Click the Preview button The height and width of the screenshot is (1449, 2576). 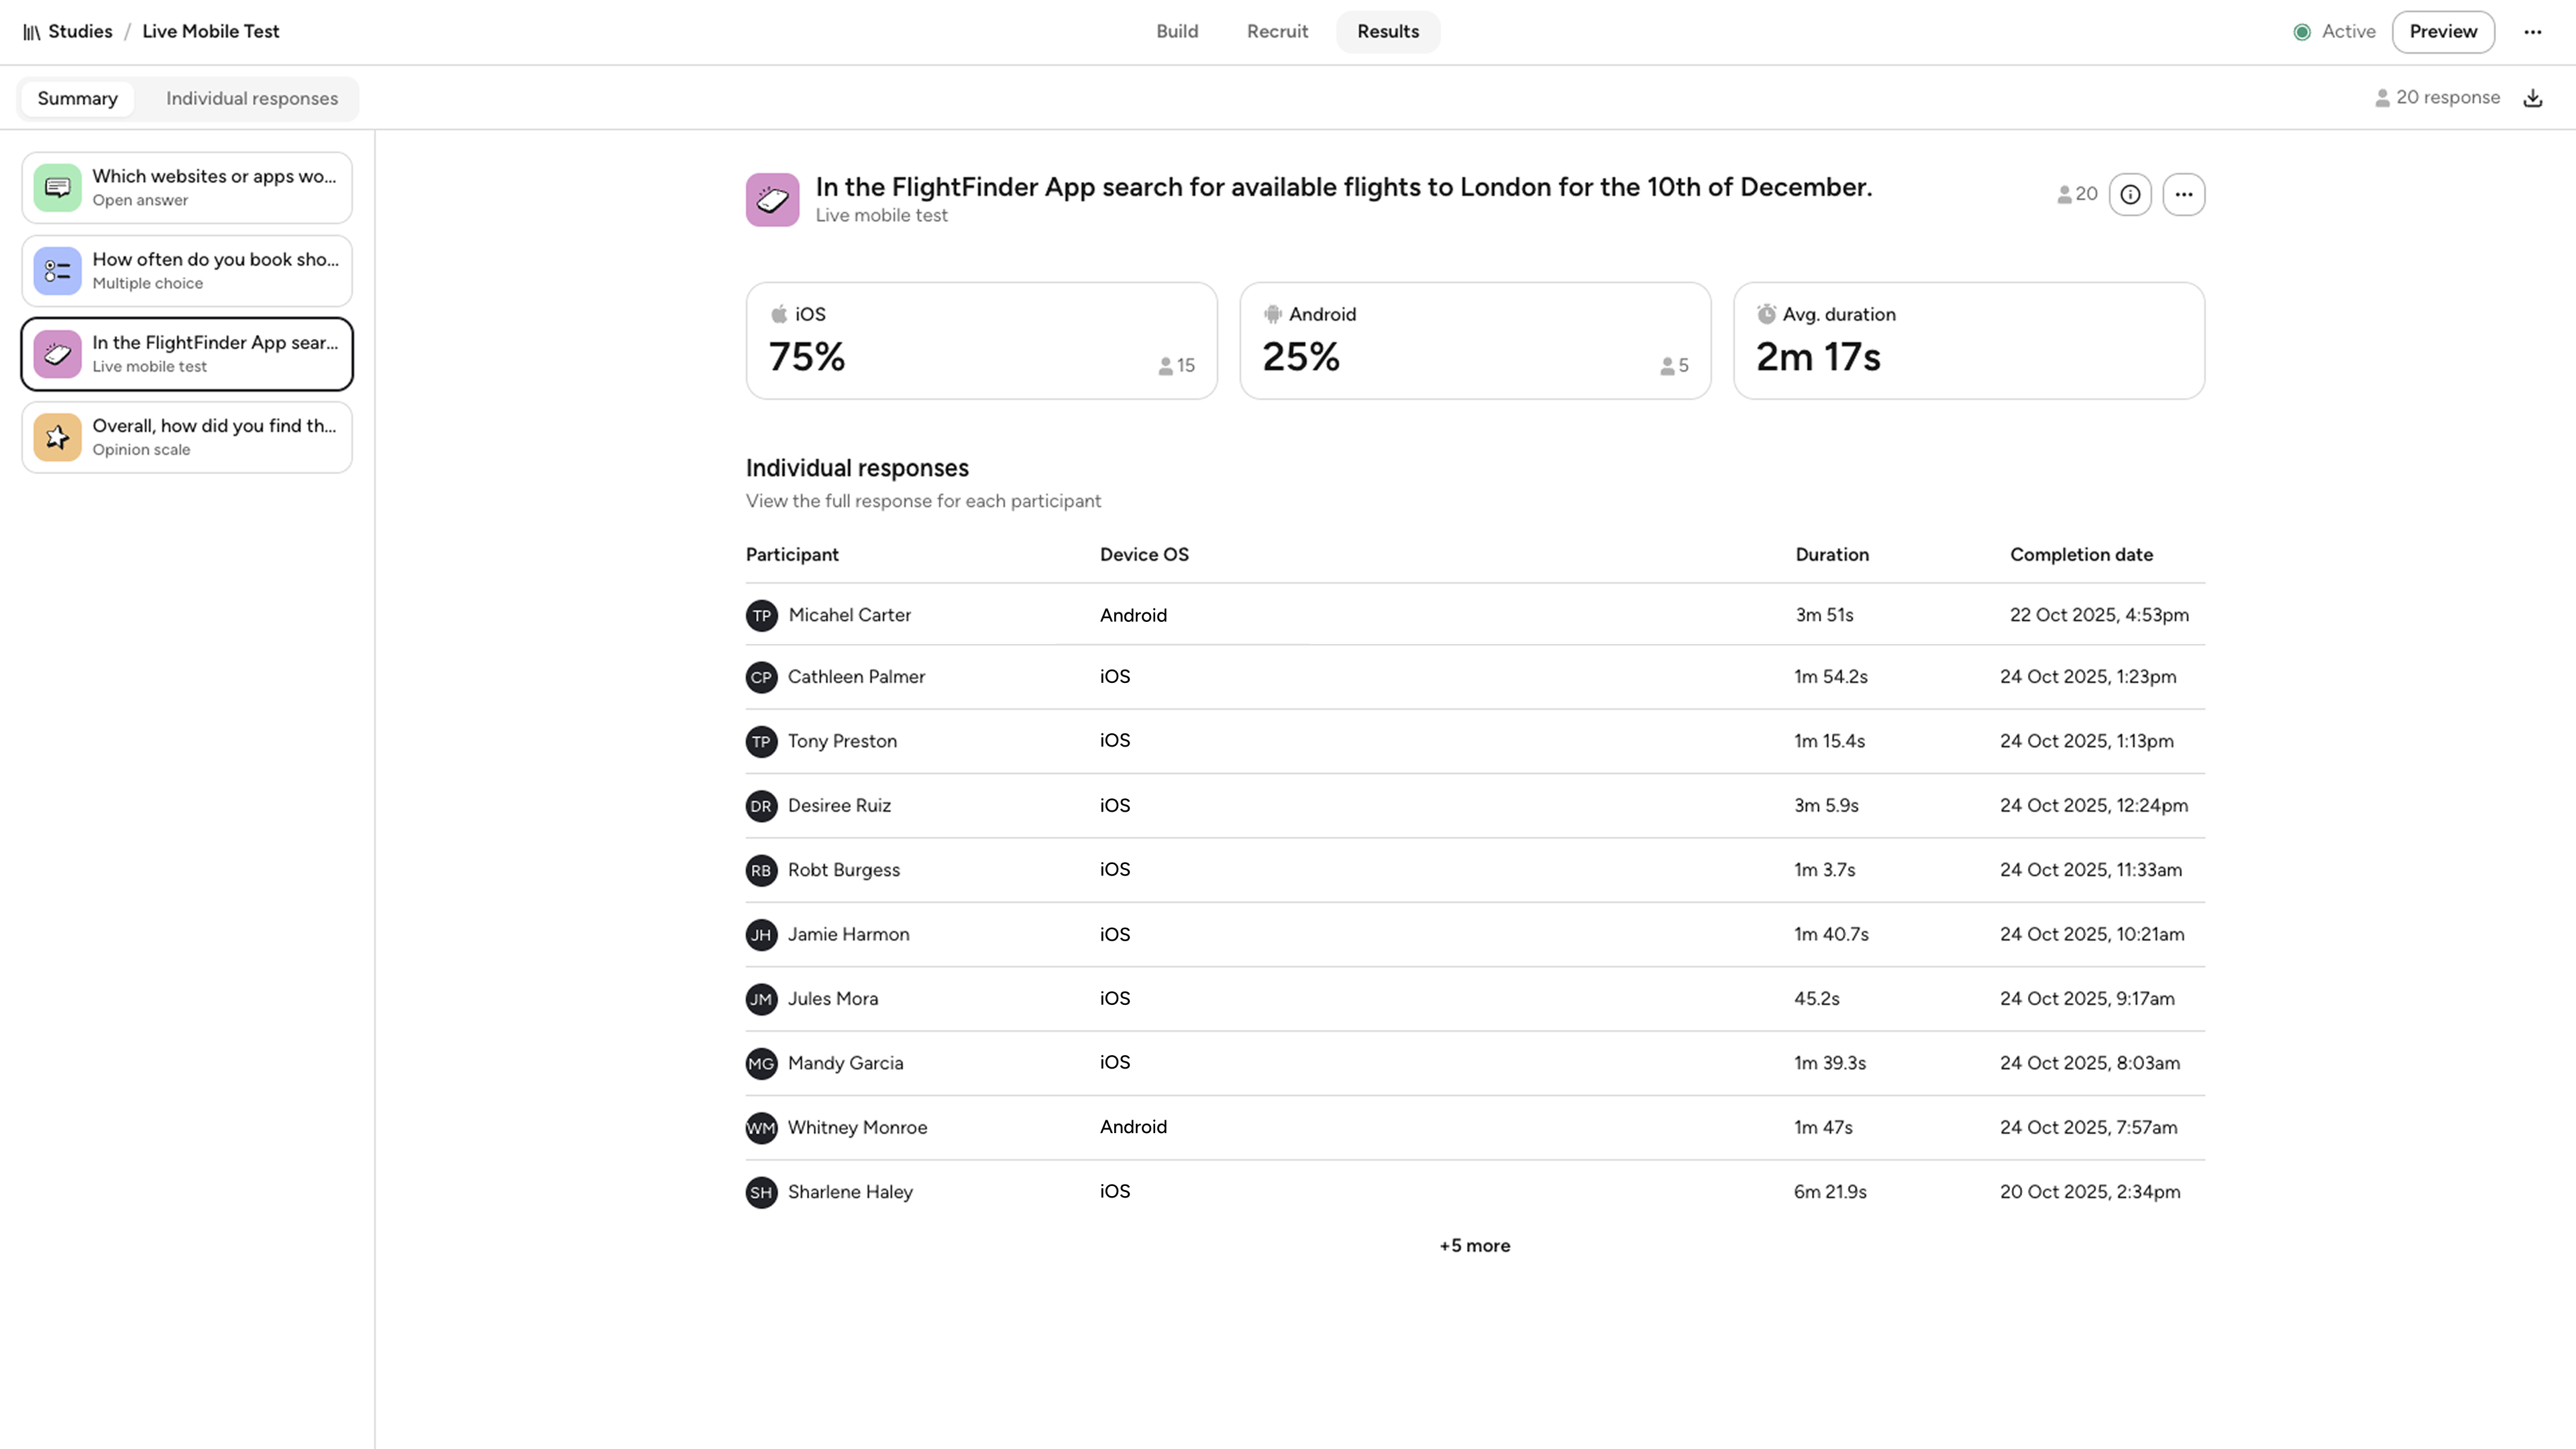click(x=2442, y=32)
